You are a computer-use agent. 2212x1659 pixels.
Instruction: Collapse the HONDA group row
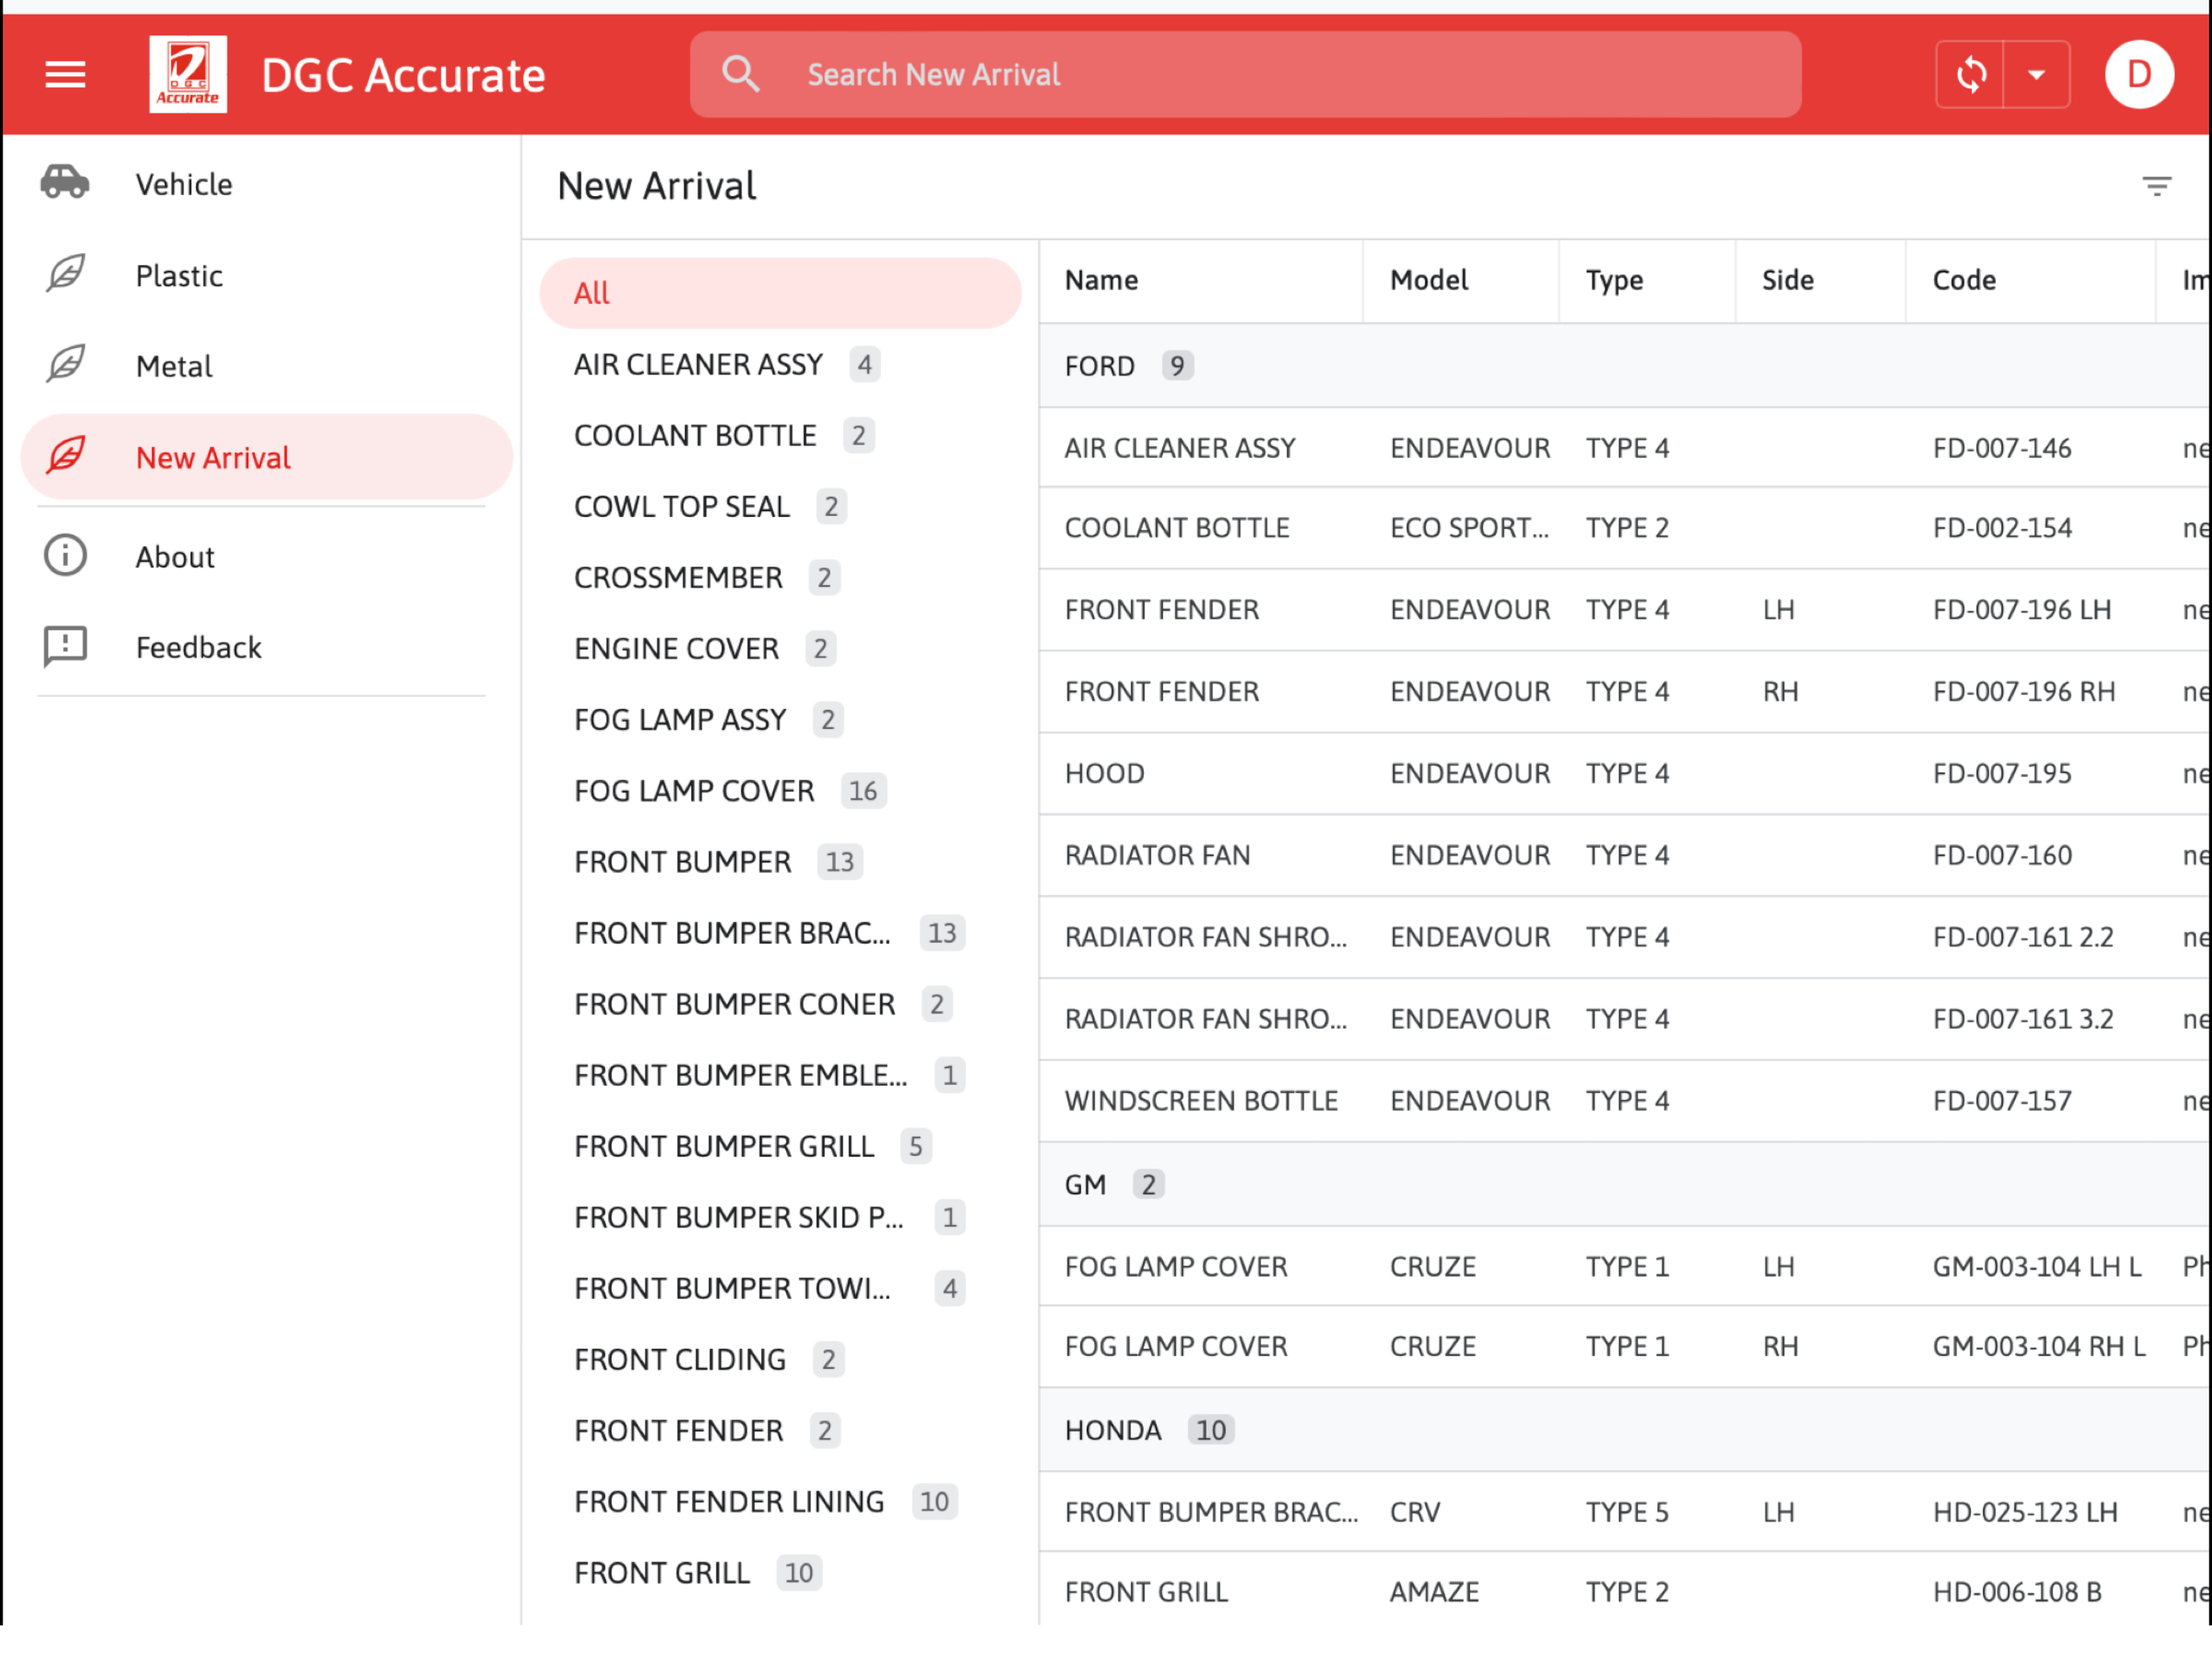click(1625, 1429)
